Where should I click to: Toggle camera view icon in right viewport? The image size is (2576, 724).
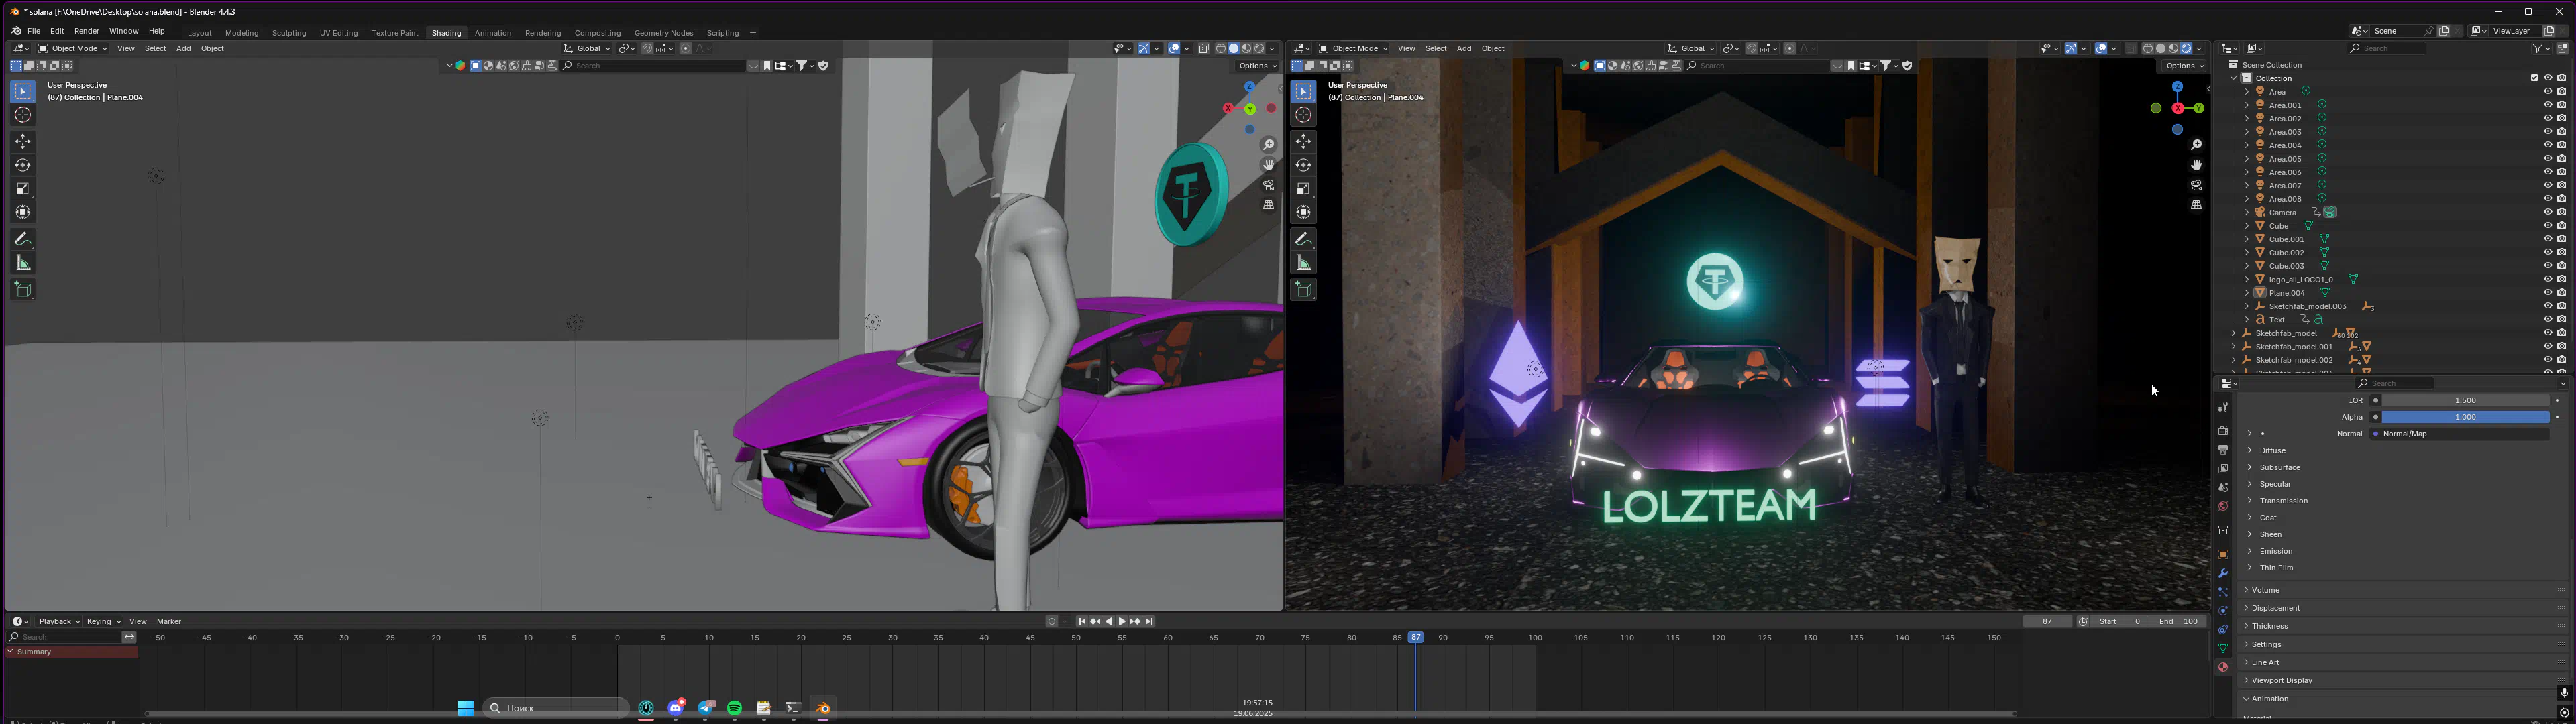coord(2196,185)
